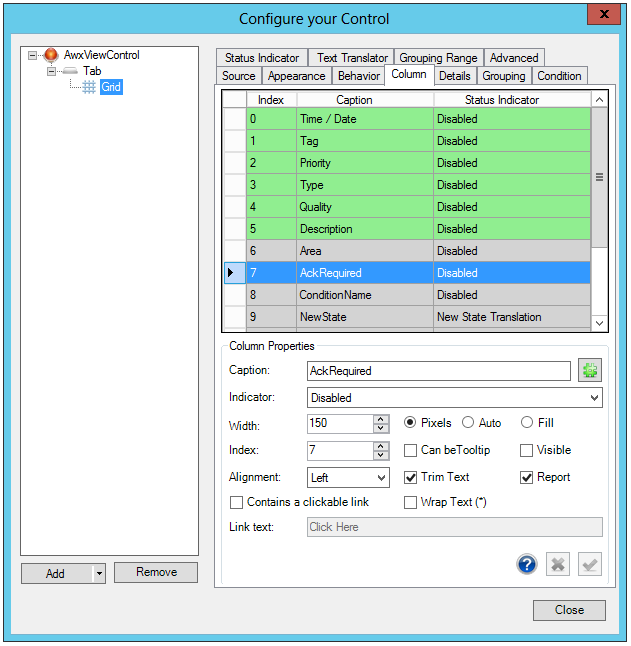Enable the Visible checkbox
Screen dimensions: 631x646
527,451
